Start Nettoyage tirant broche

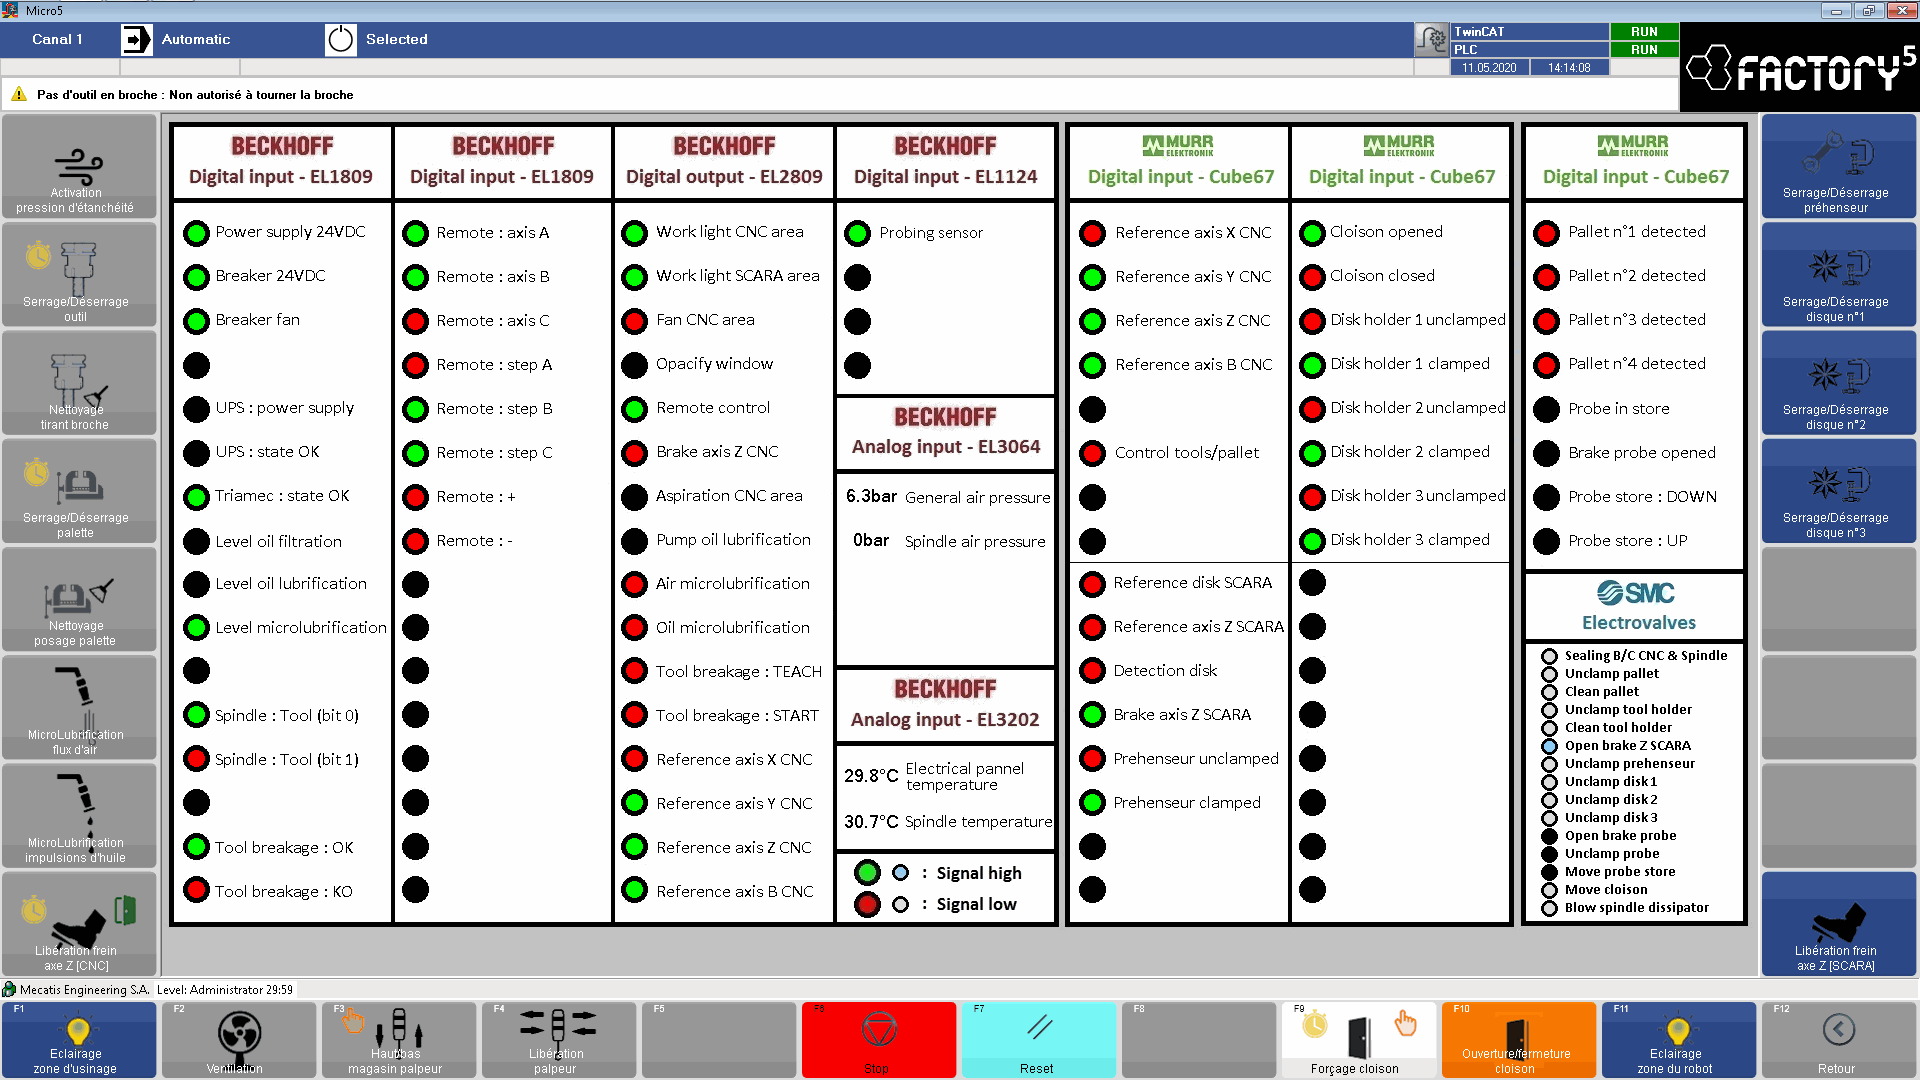(x=78, y=383)
